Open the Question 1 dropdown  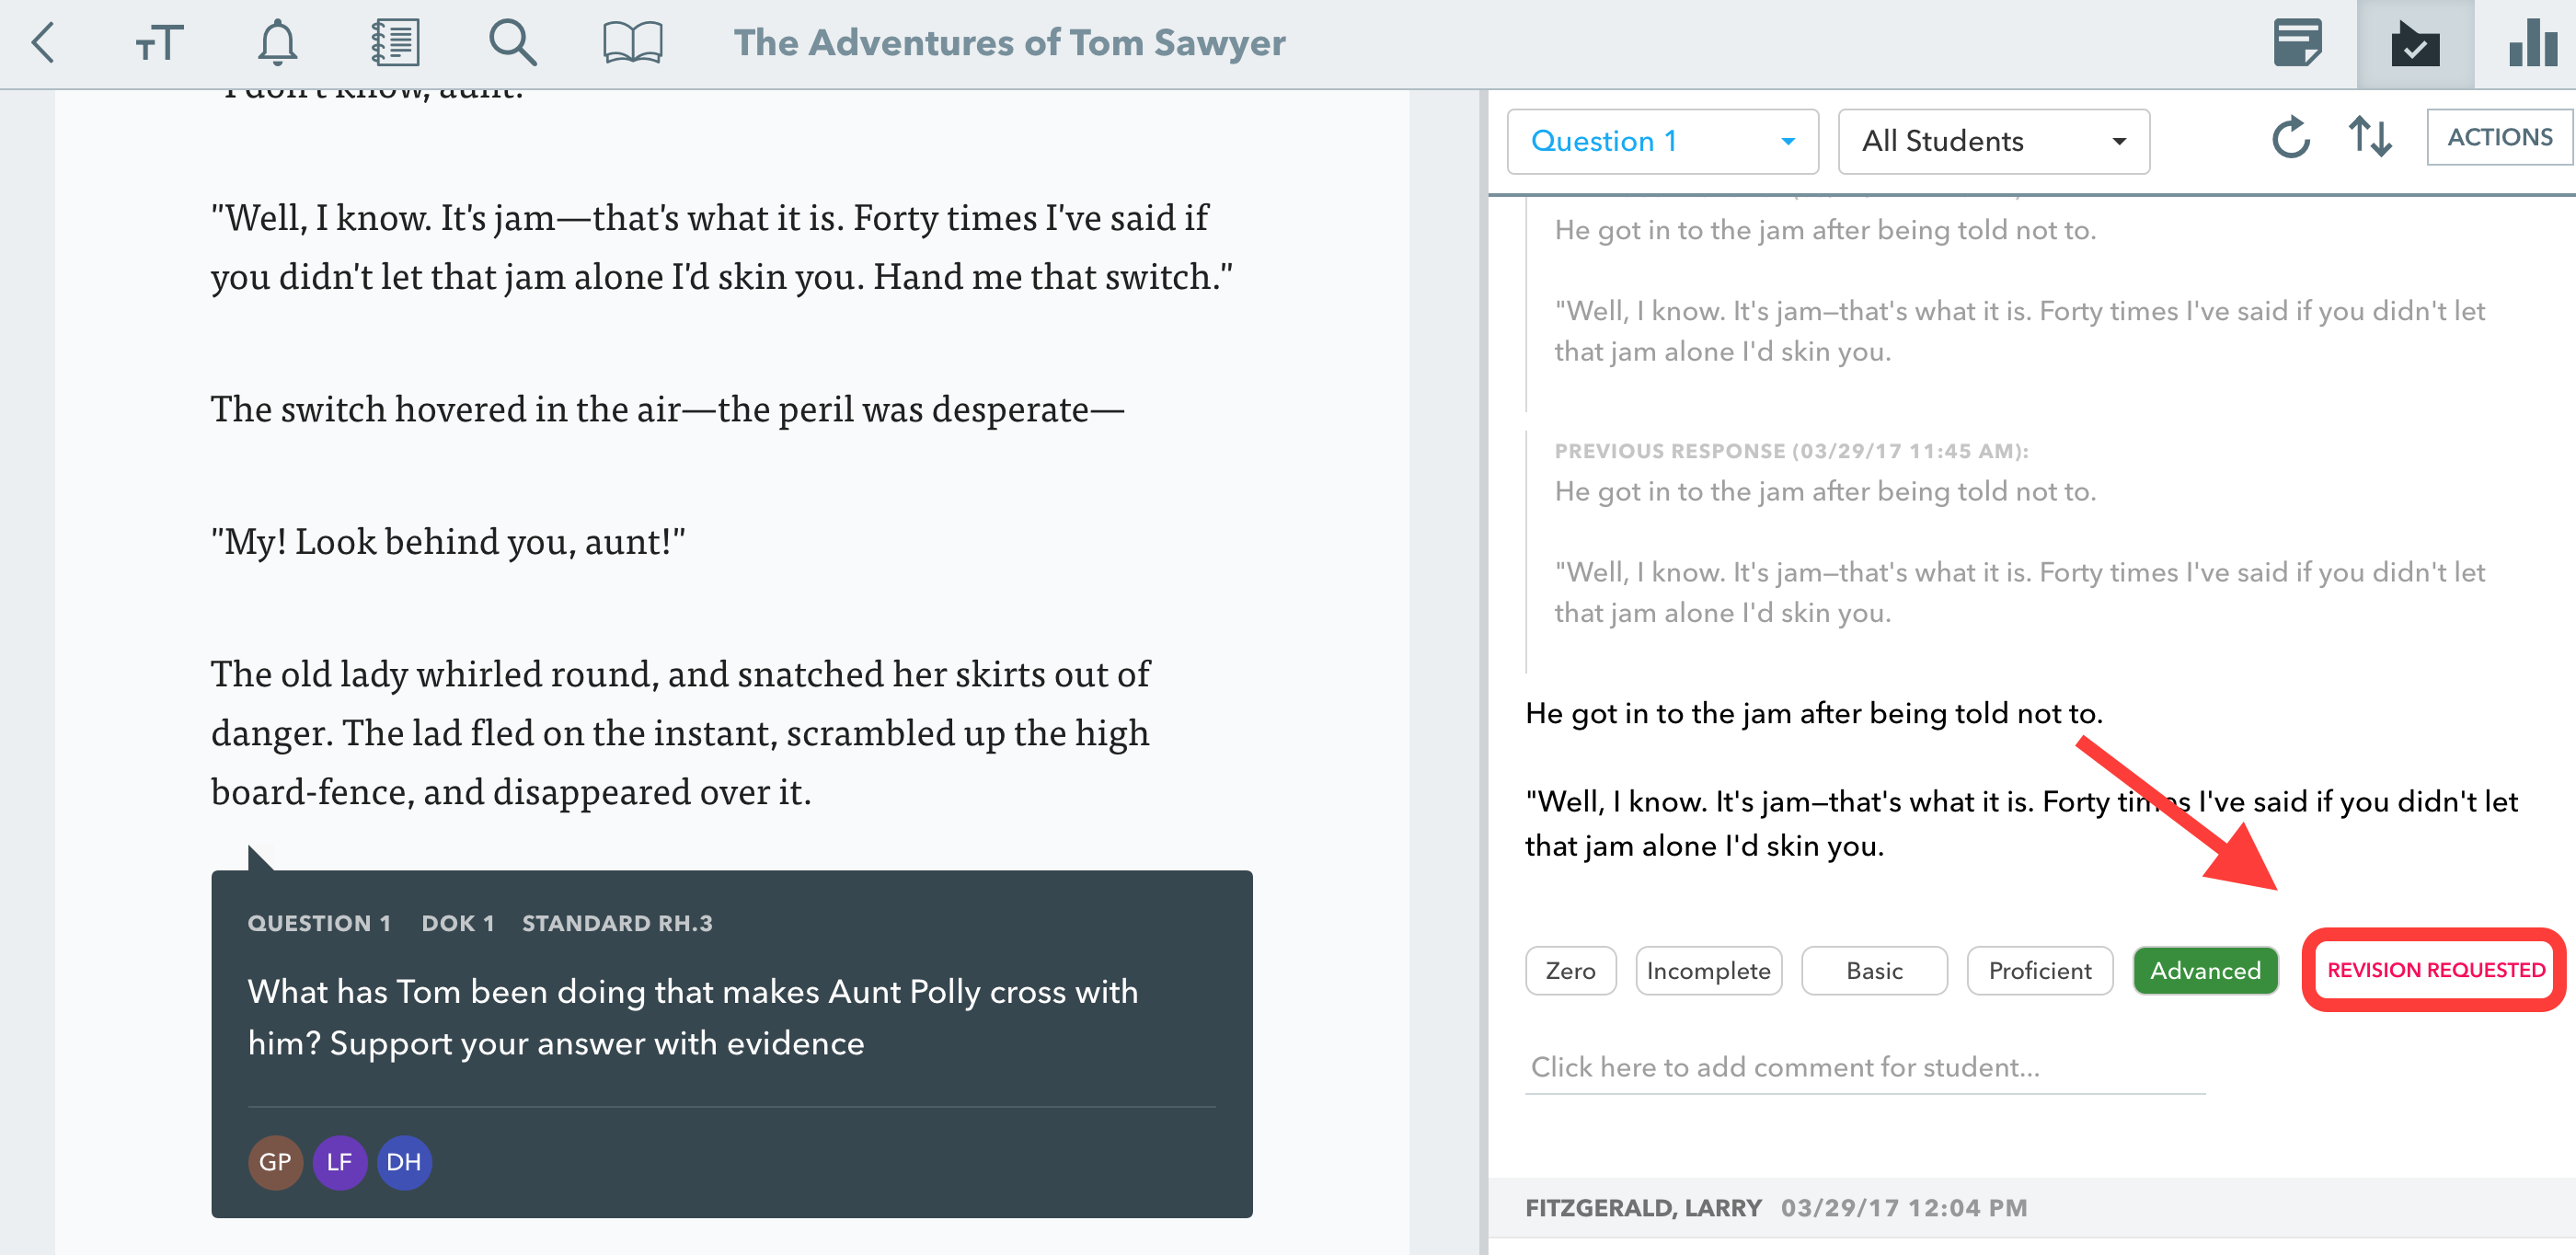pos(1662,141)
